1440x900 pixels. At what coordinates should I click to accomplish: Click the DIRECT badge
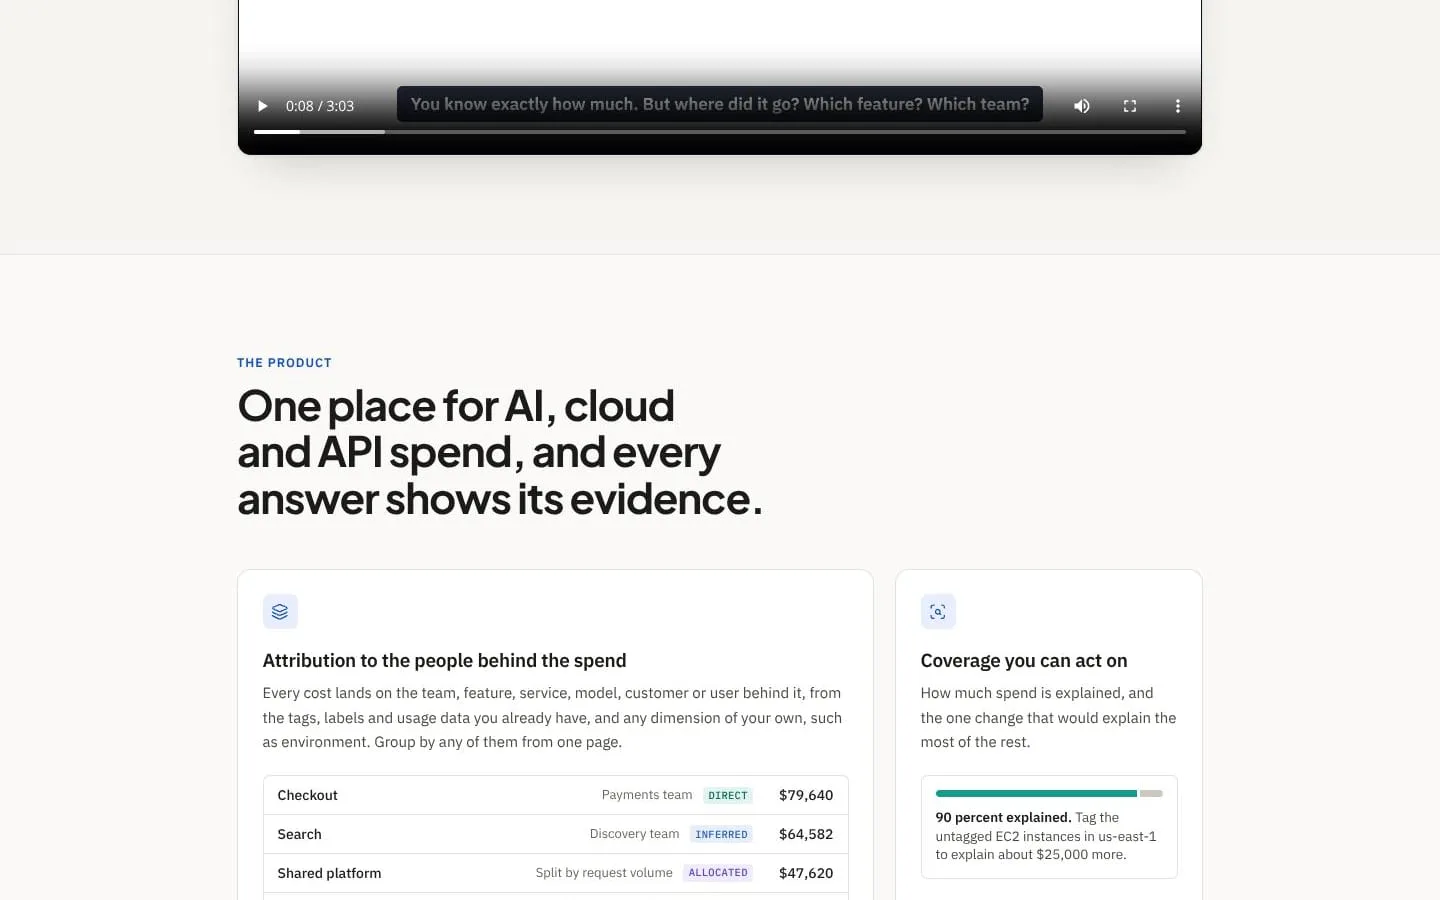[x=728, y=796]
